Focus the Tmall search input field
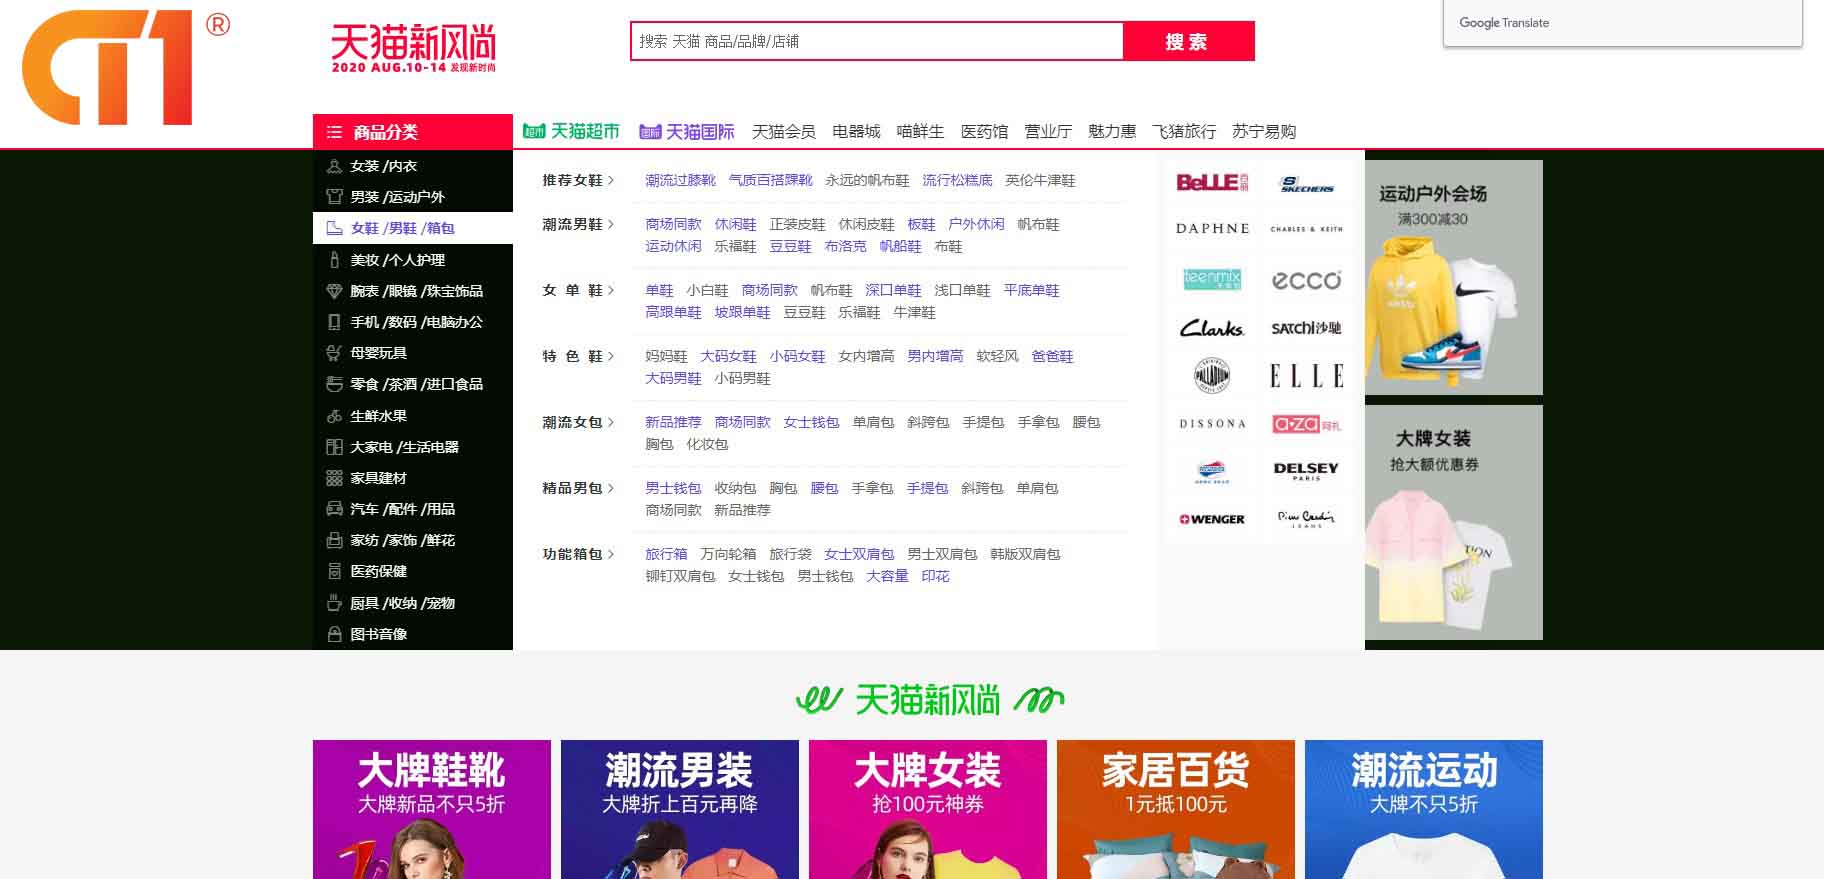This screenshot has height=879, width=1824. point(877,41)
